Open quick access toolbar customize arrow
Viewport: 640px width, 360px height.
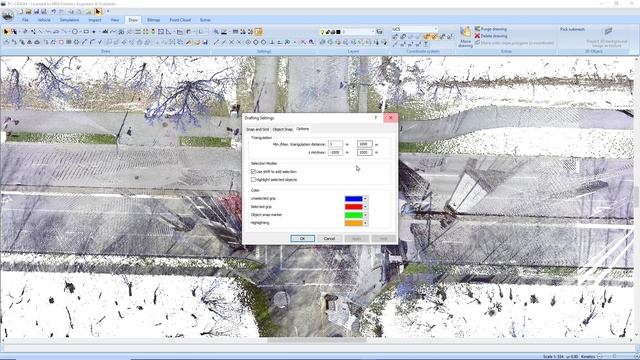108,12
